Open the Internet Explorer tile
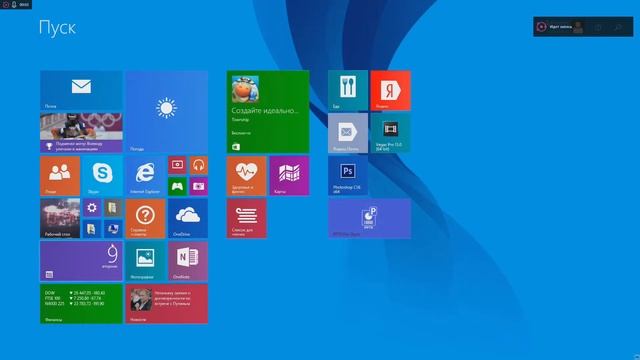 pyautogui.click(x=145, y=176)
